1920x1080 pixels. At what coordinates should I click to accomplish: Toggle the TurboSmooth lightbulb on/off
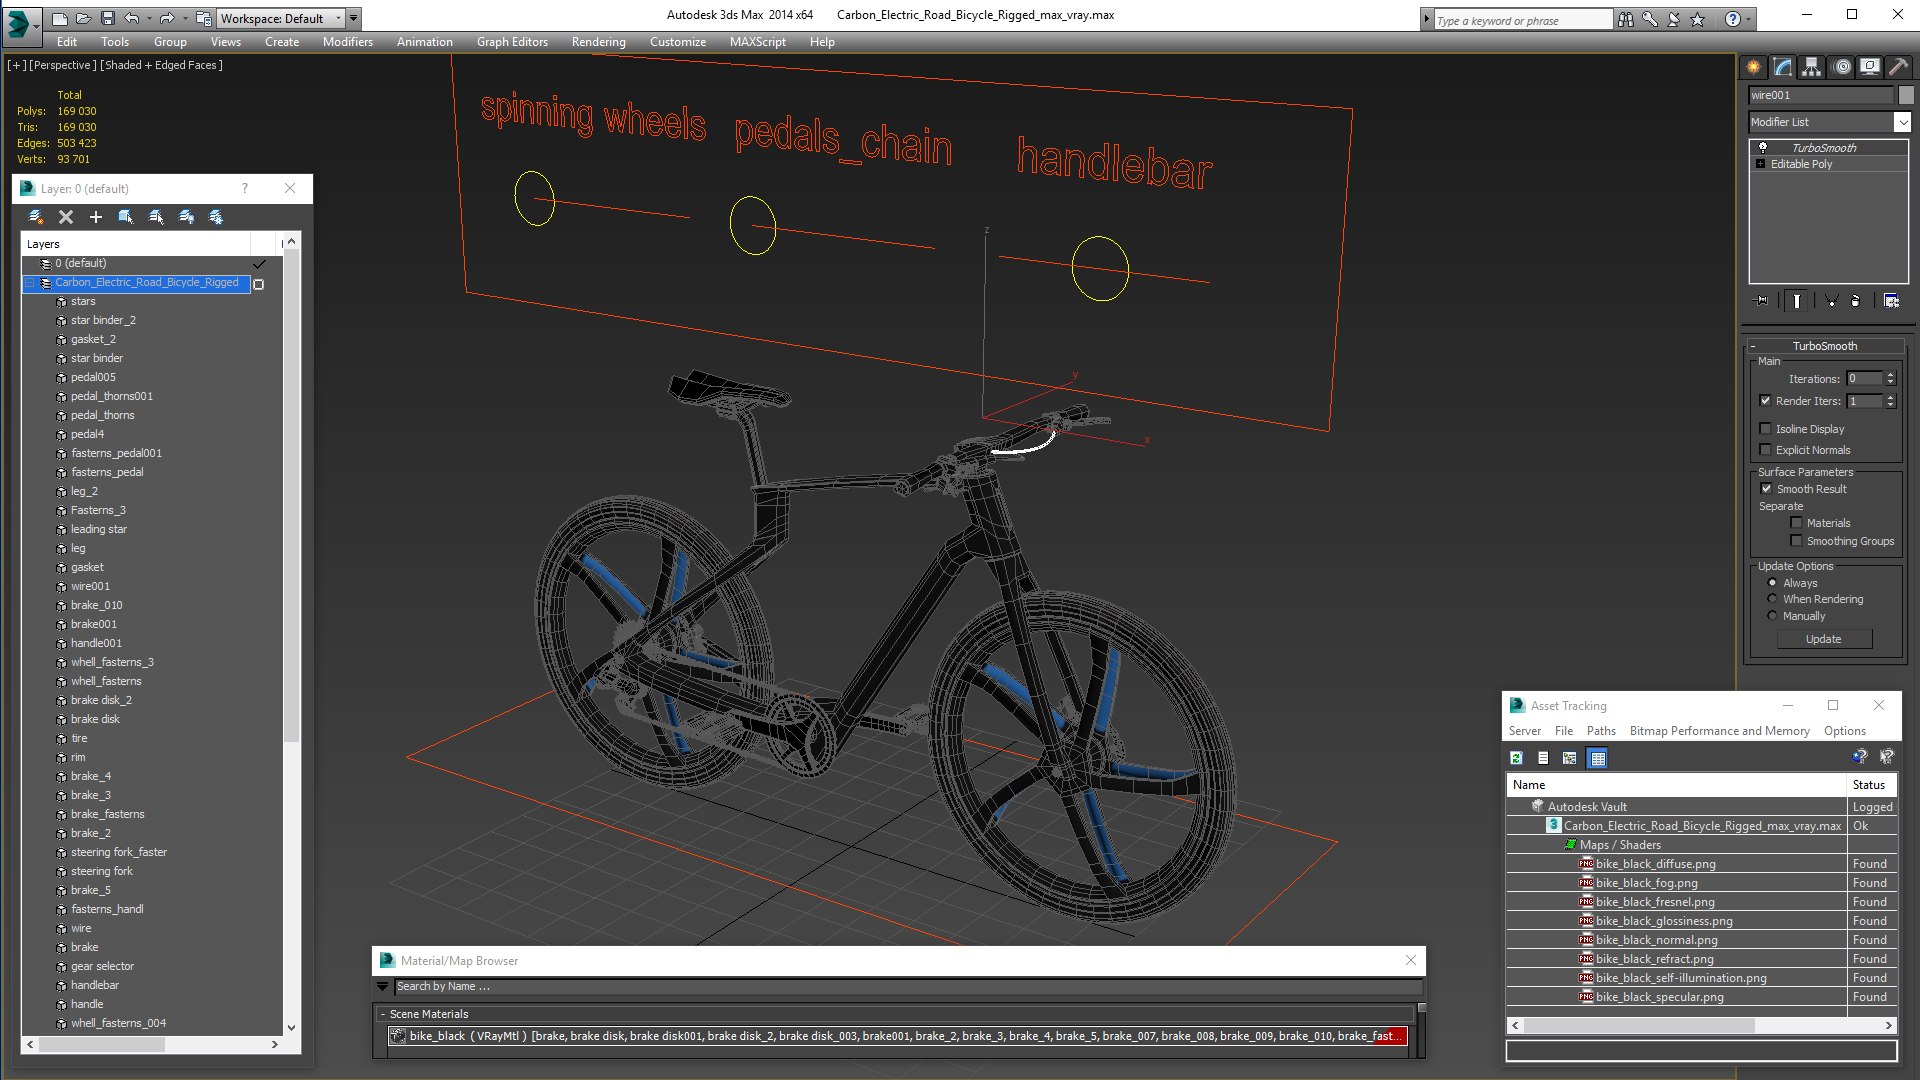coord(1763,147)
